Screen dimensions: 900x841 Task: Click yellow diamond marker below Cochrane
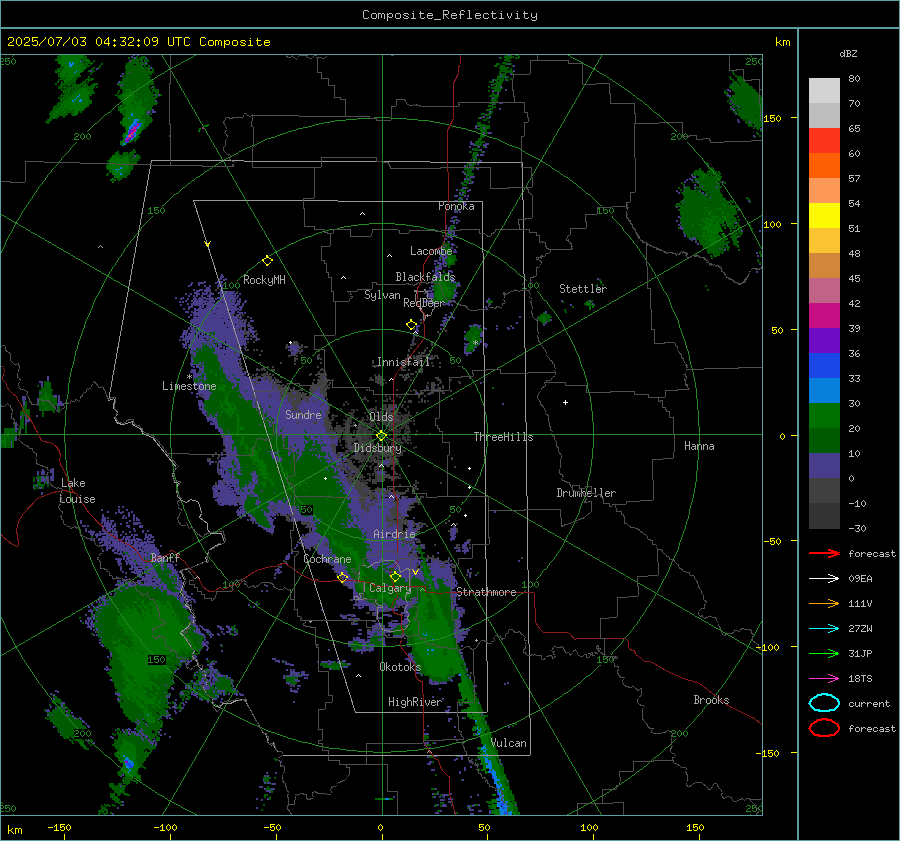[343, 577]
